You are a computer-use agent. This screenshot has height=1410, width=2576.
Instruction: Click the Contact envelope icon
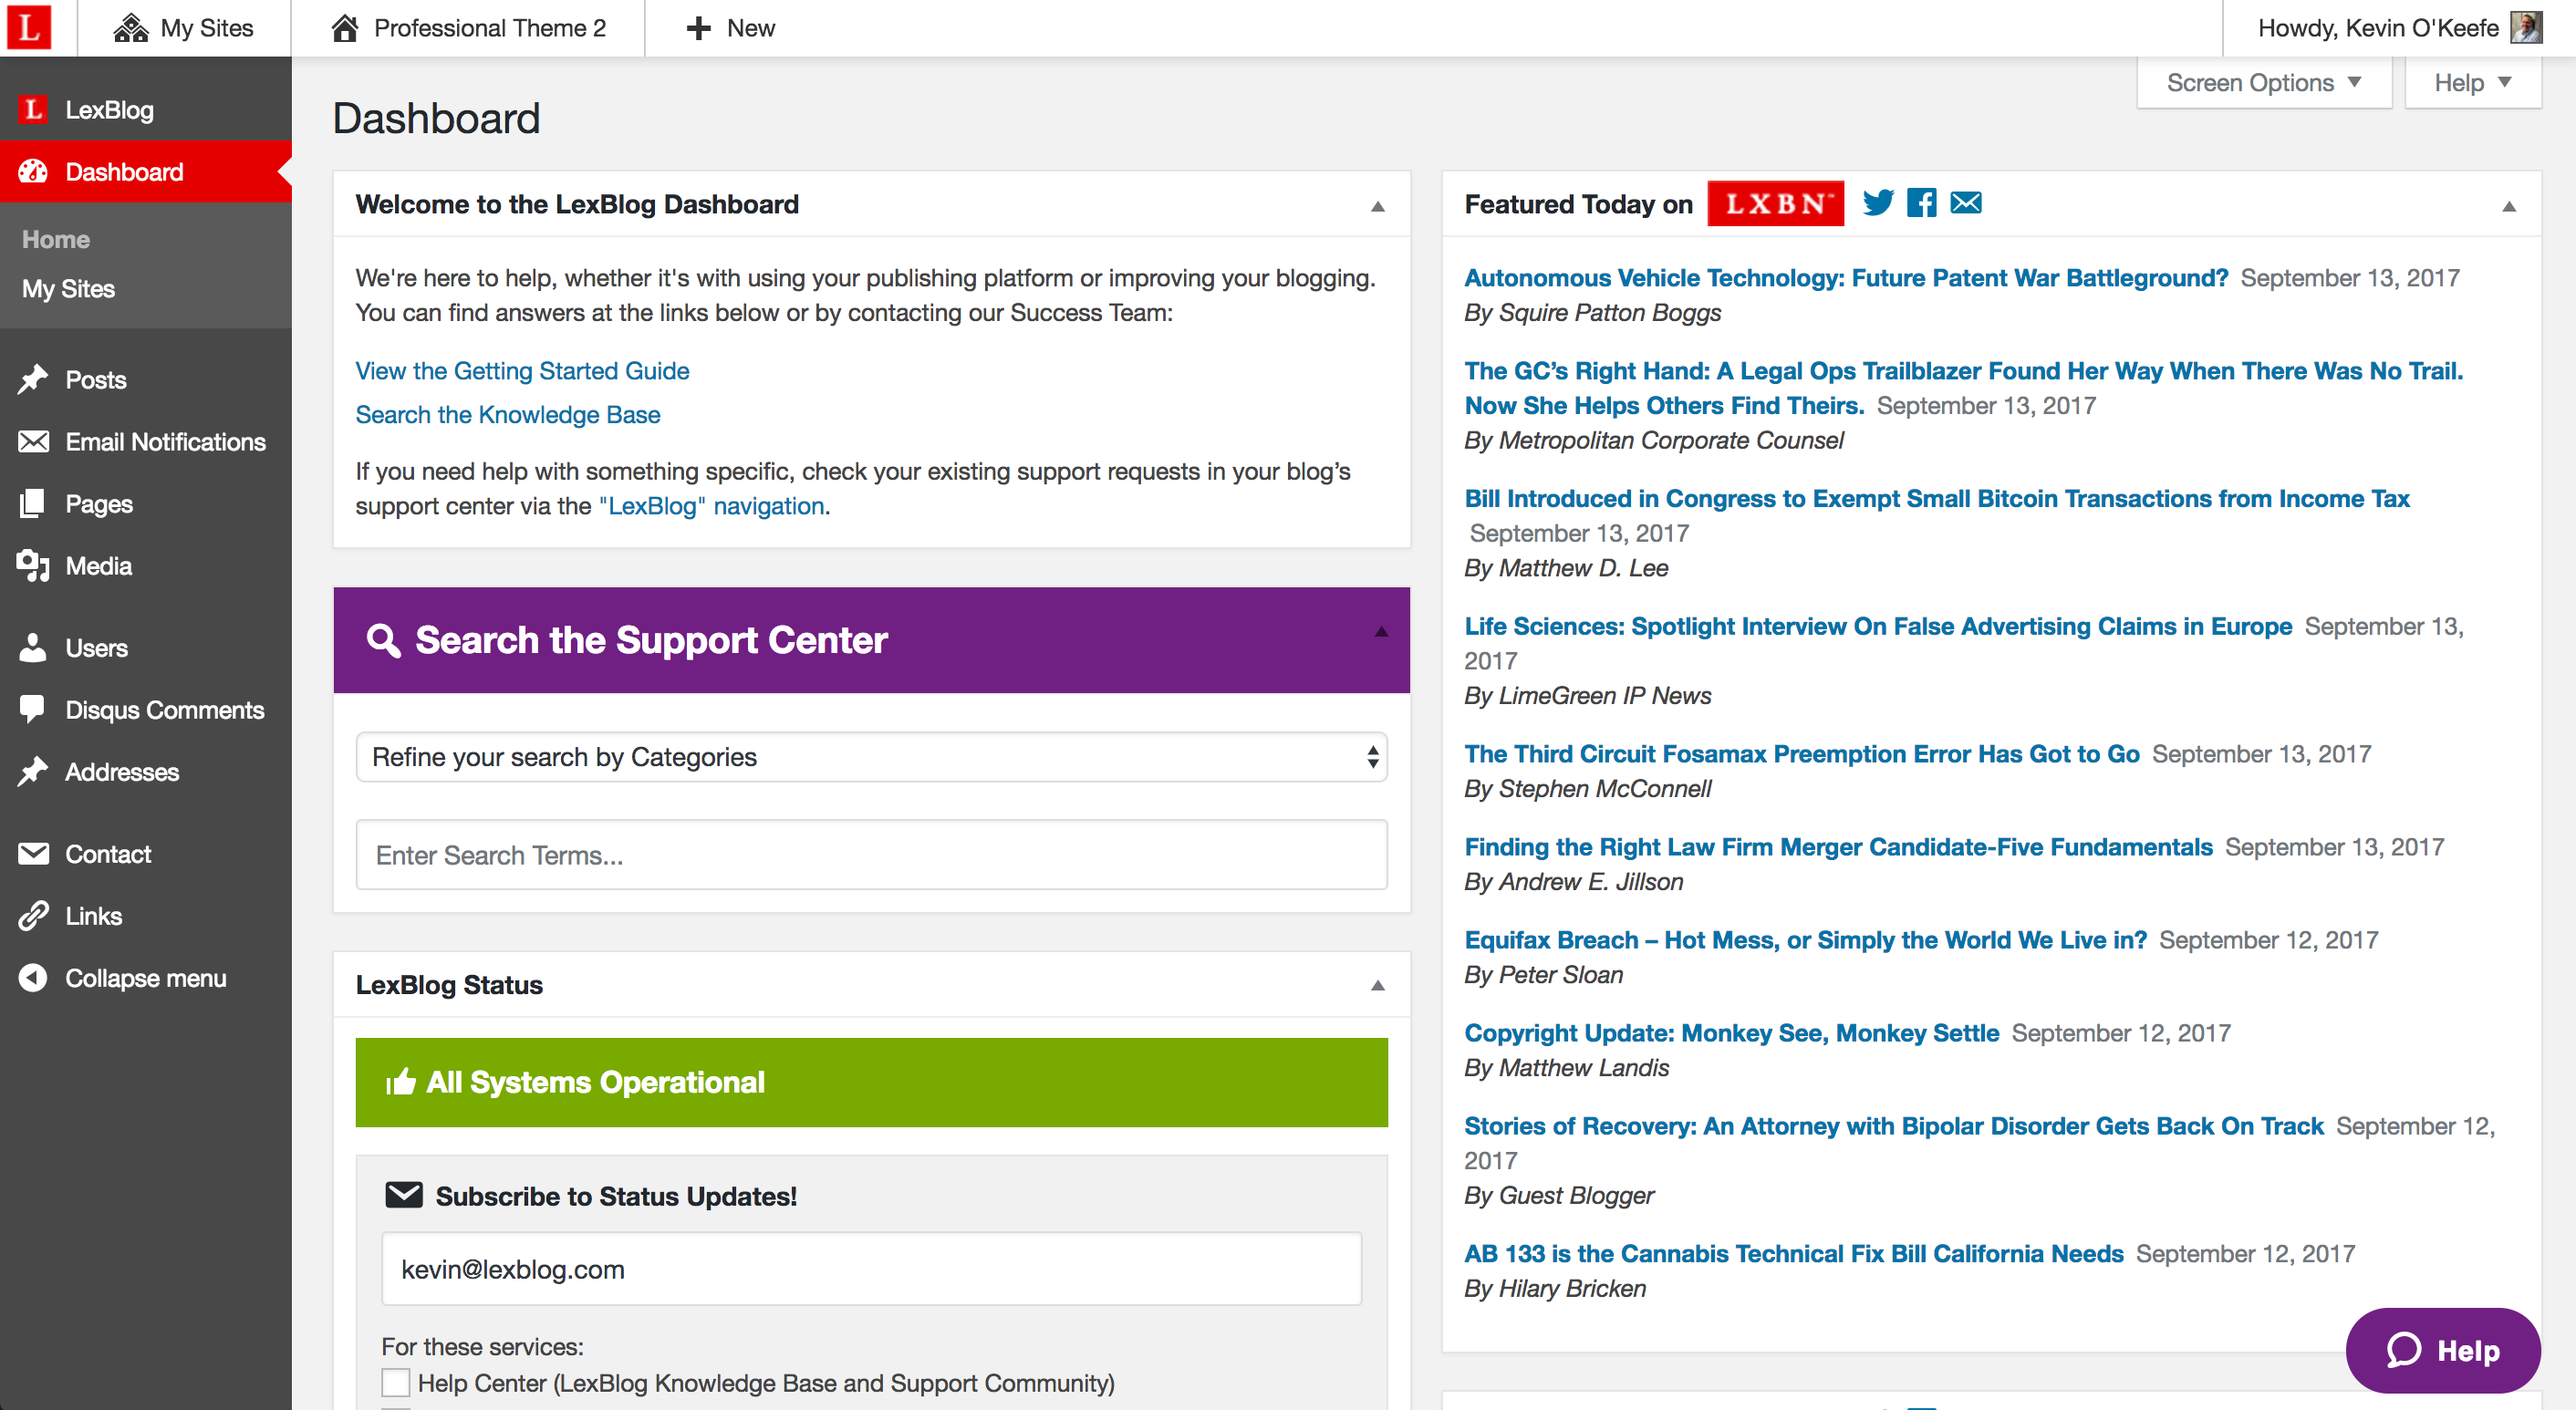pyautogui.click(x=33, y=854)
